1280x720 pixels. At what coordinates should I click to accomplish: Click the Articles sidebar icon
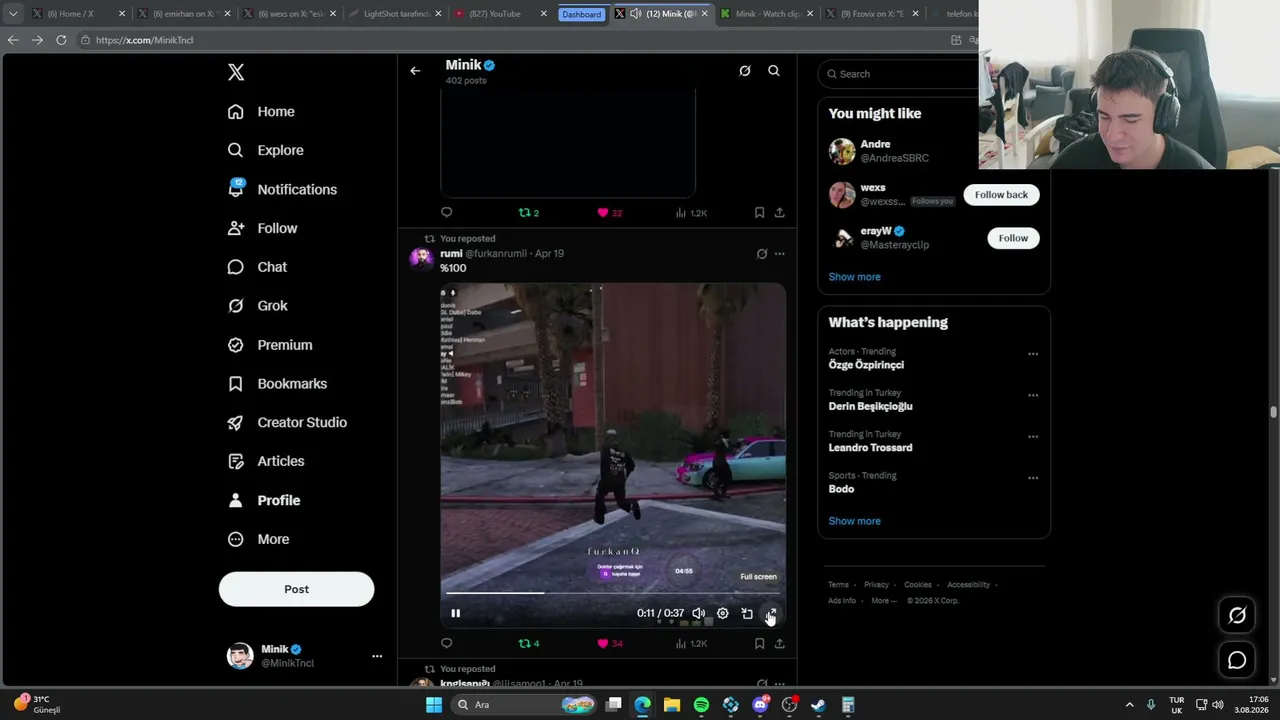tap(236, 461)
